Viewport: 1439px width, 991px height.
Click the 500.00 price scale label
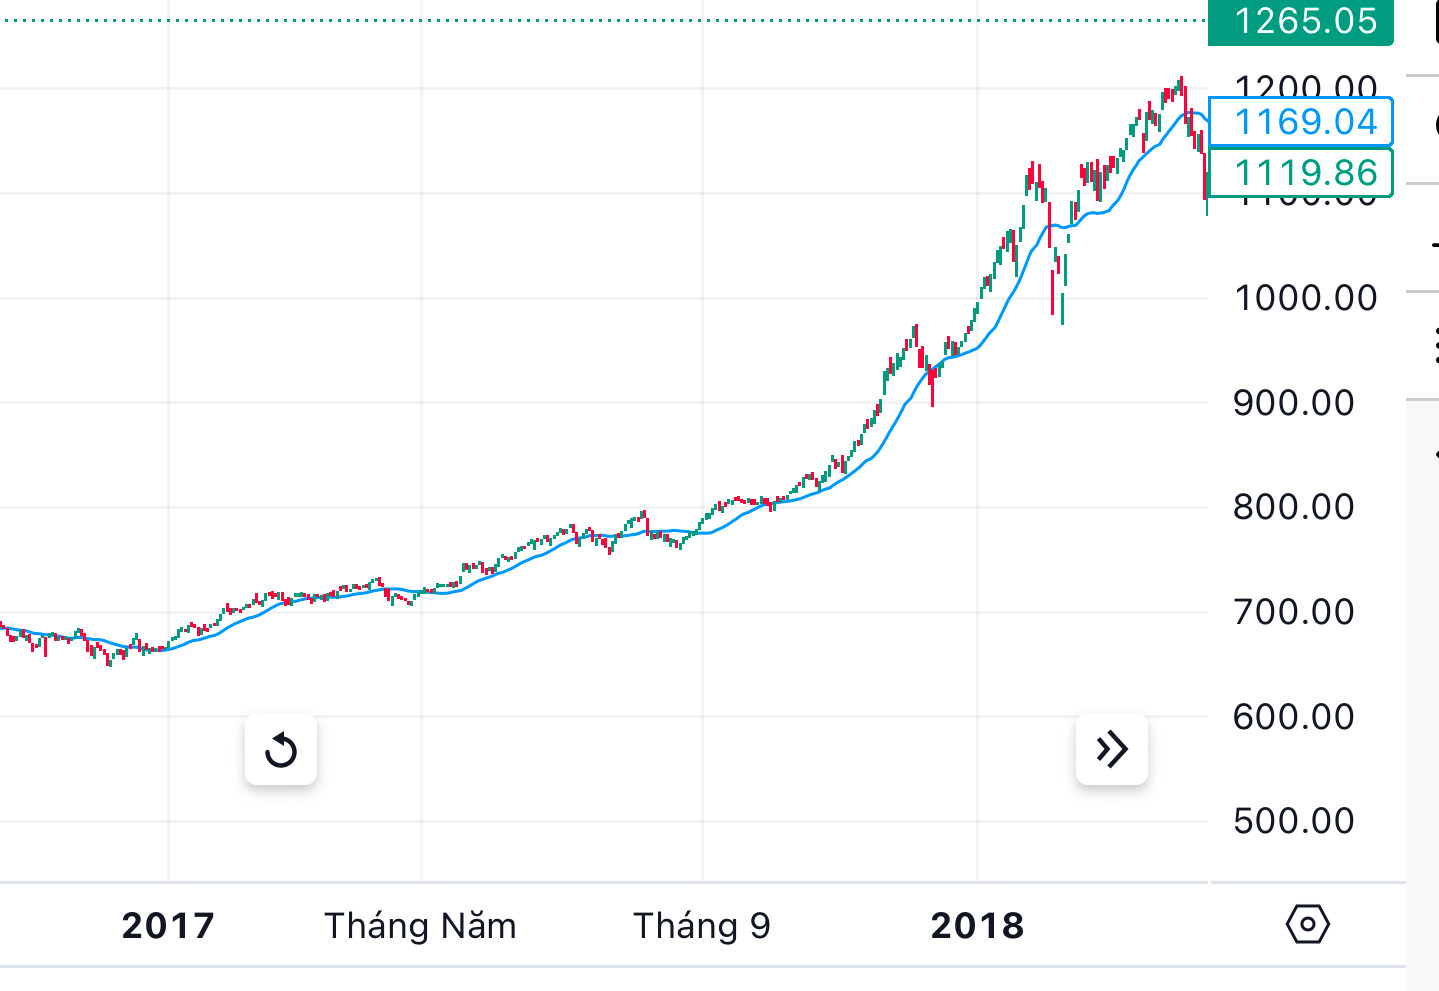point(1293,821)
